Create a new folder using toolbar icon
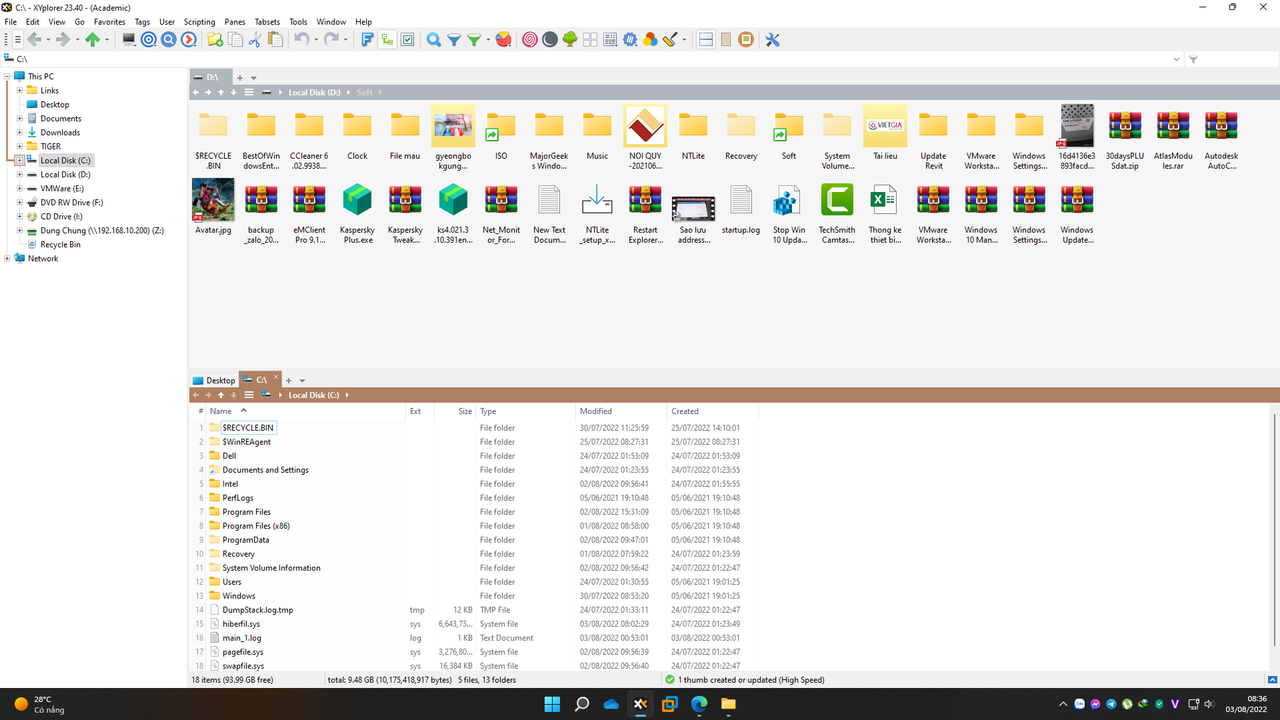The height and width of the screenshot is (720, 1280). [214, 39]
